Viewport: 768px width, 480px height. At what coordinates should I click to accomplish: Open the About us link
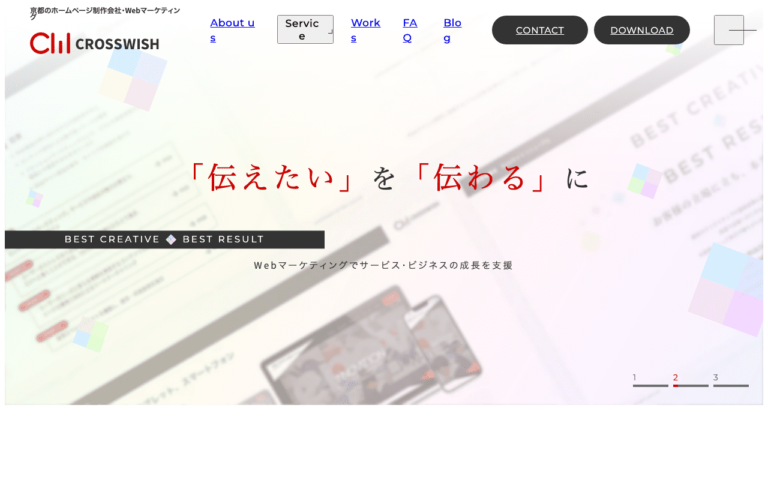click(x=232, y=30)
